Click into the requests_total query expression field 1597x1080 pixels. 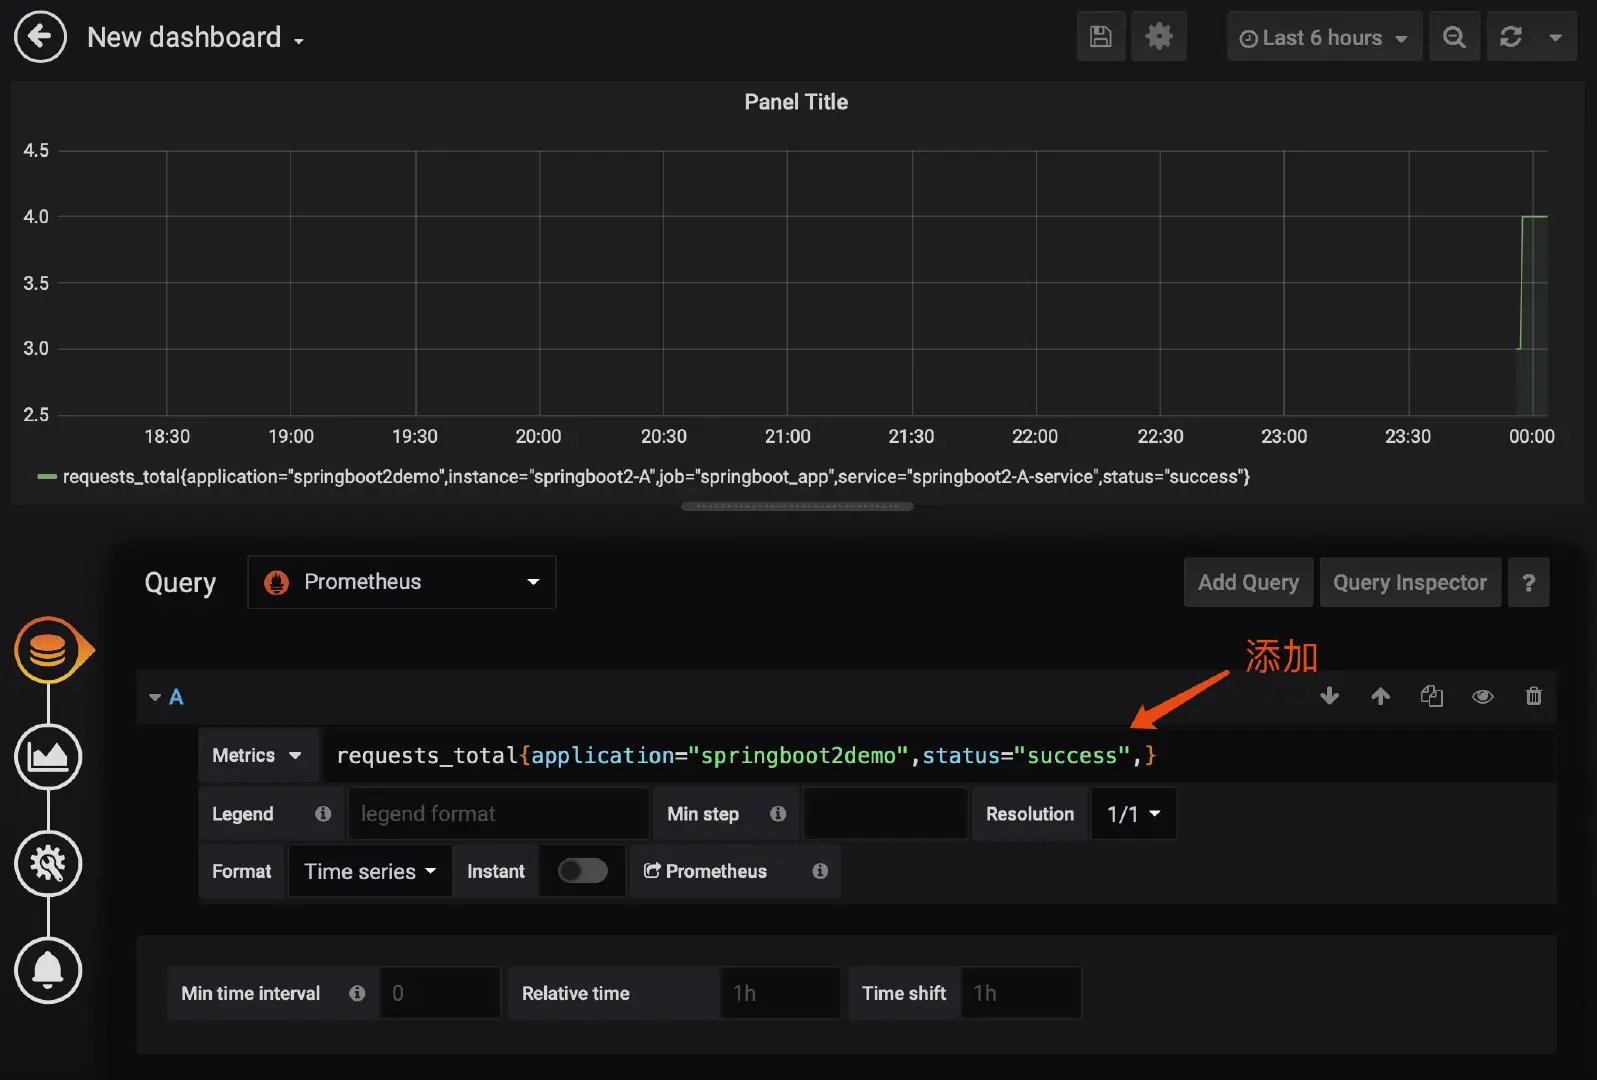938,755
